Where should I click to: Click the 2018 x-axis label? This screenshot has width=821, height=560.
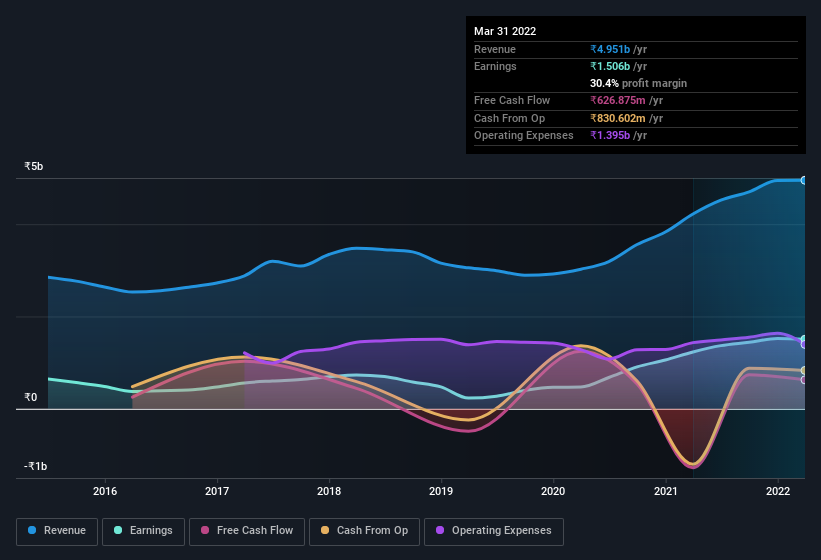click(329, 491)
